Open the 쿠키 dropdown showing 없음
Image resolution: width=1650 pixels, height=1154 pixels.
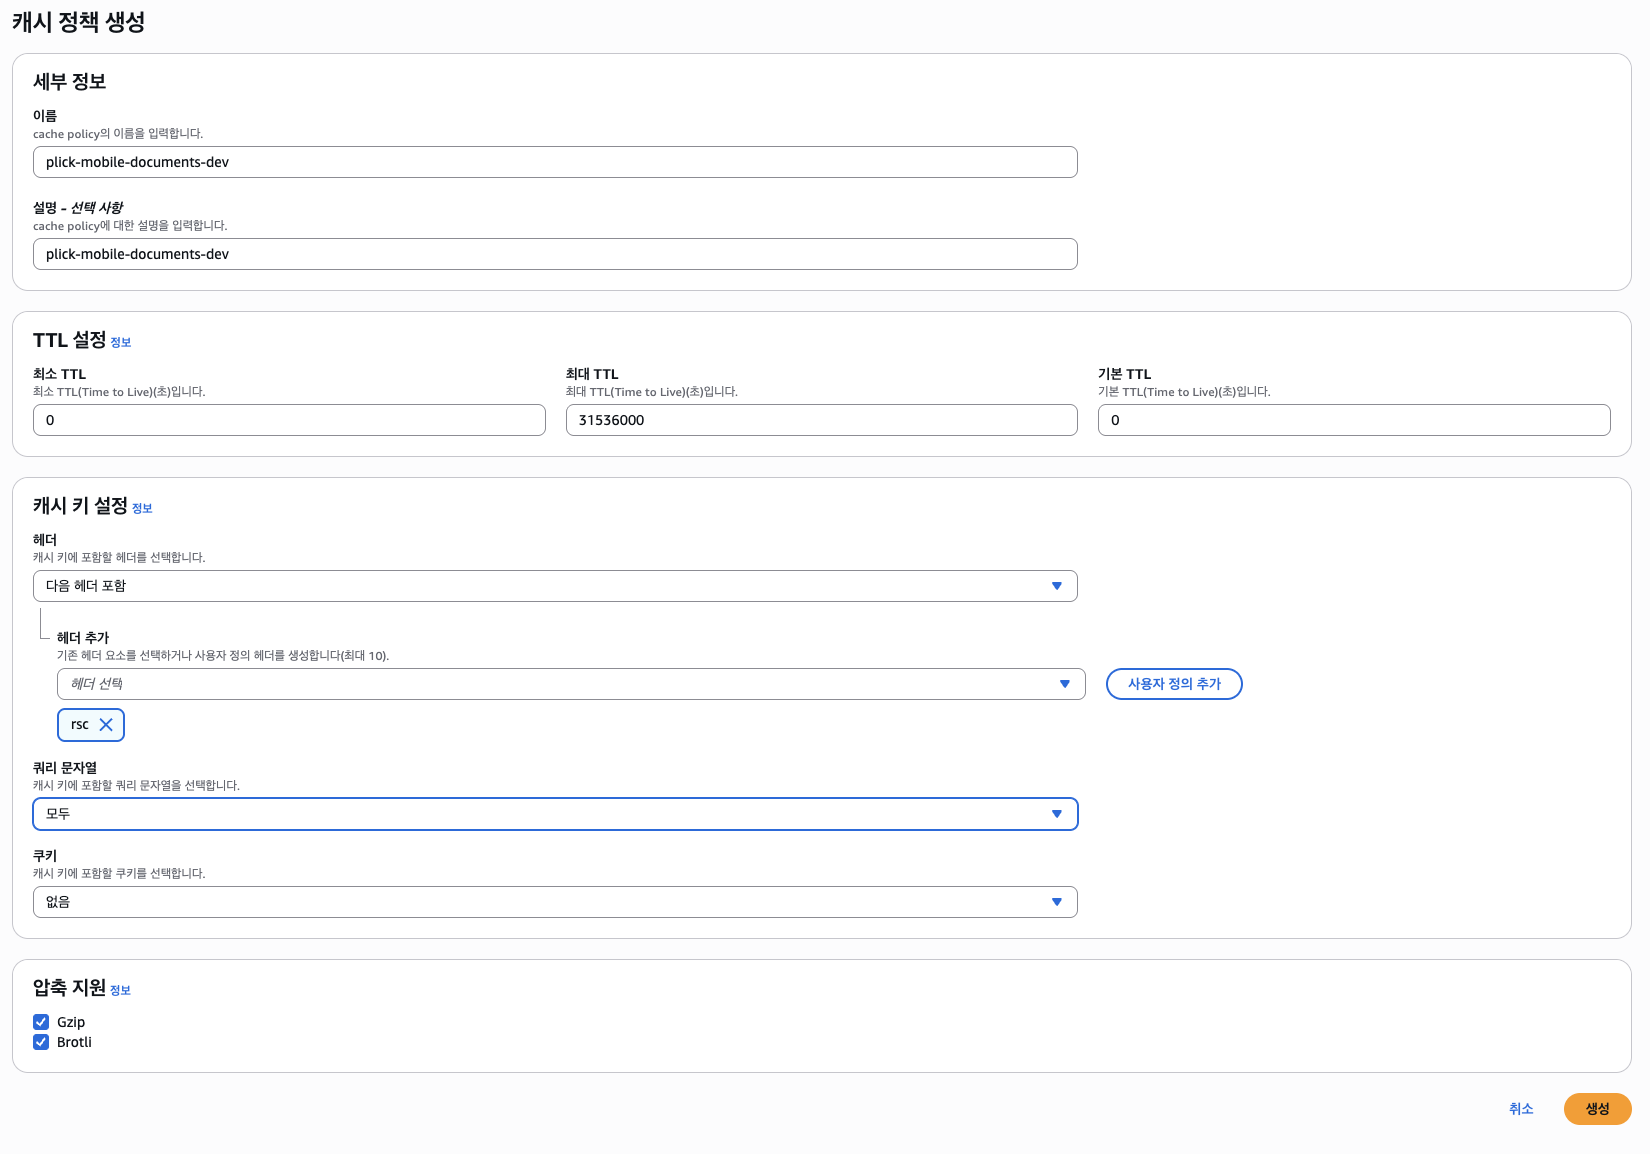(555, 902)
